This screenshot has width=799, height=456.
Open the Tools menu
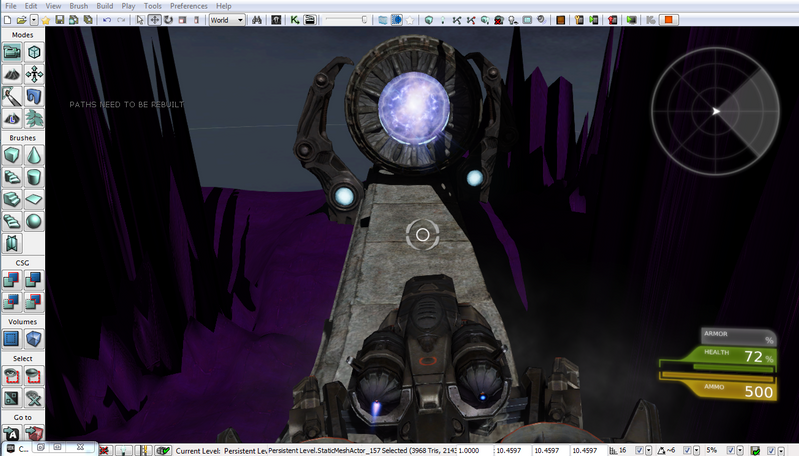click(152, 6)
